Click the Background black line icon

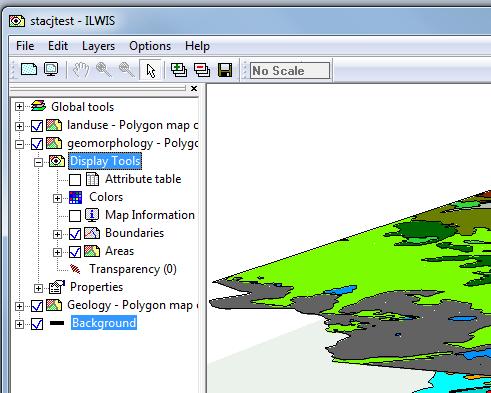57,323
